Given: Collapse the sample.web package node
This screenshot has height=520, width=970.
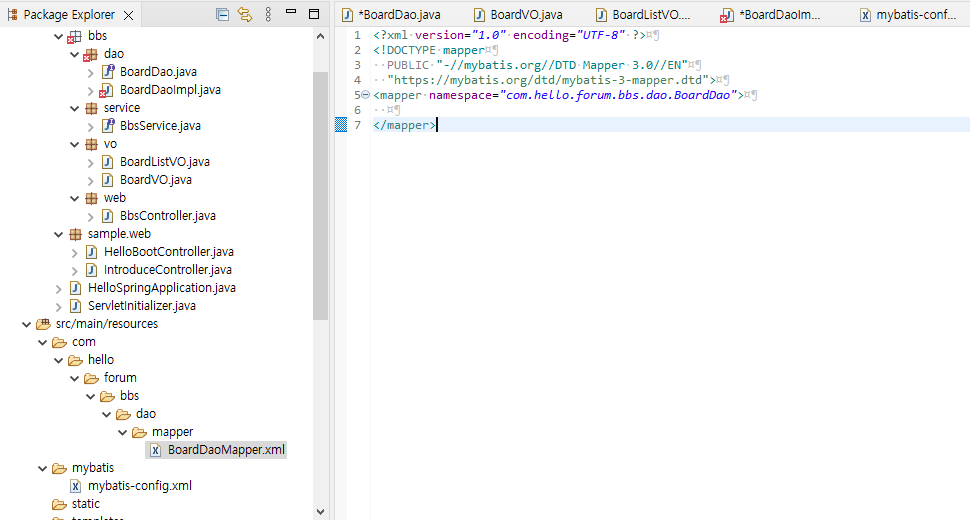Looking at the screenshot, I should (x=59, y=234).
